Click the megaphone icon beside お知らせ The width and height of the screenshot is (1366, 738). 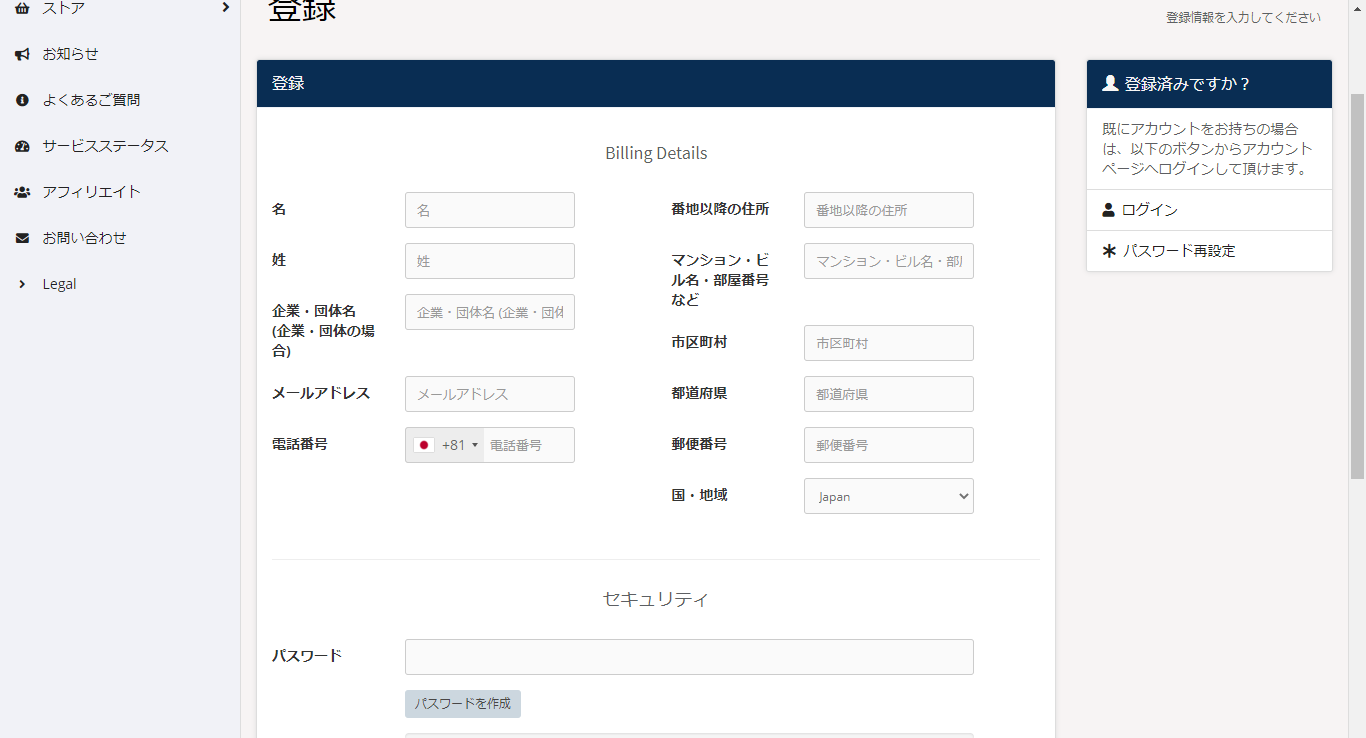point(22,54)
